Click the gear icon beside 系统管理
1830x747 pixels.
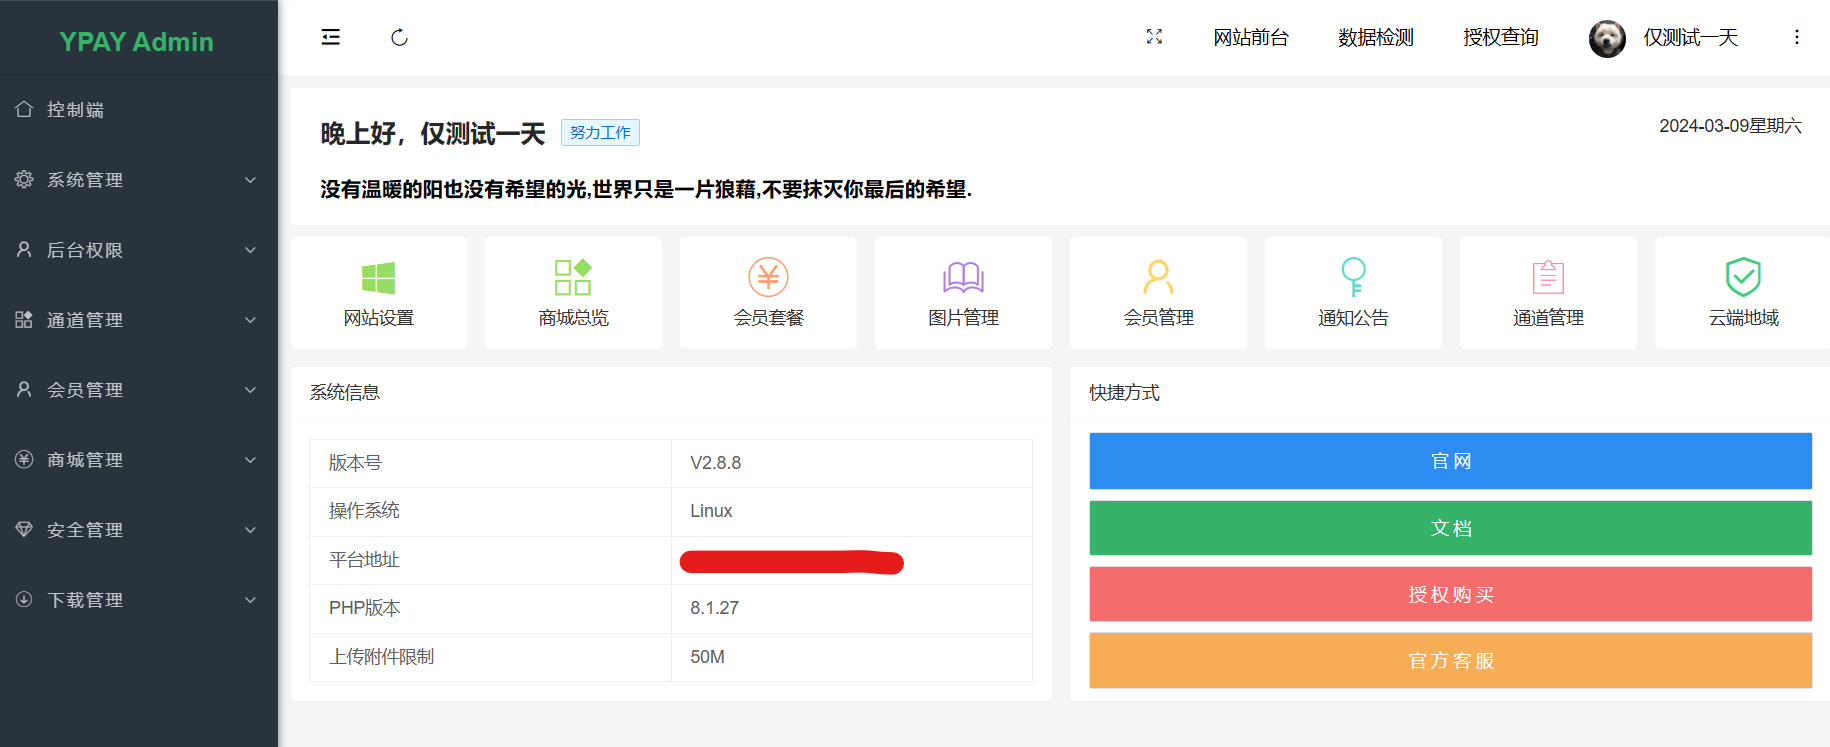pyautogui.click(x=24, y=179)
